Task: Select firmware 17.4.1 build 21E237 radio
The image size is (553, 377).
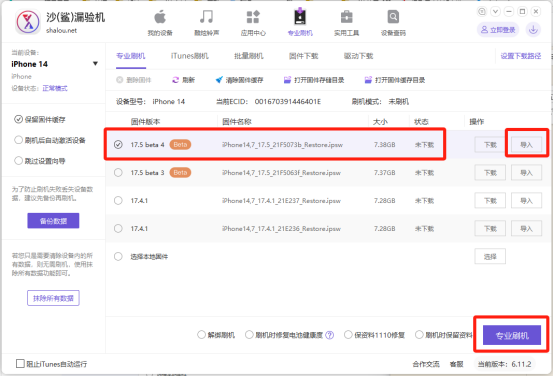Action: pyautogui.click(x=118, y=201)
